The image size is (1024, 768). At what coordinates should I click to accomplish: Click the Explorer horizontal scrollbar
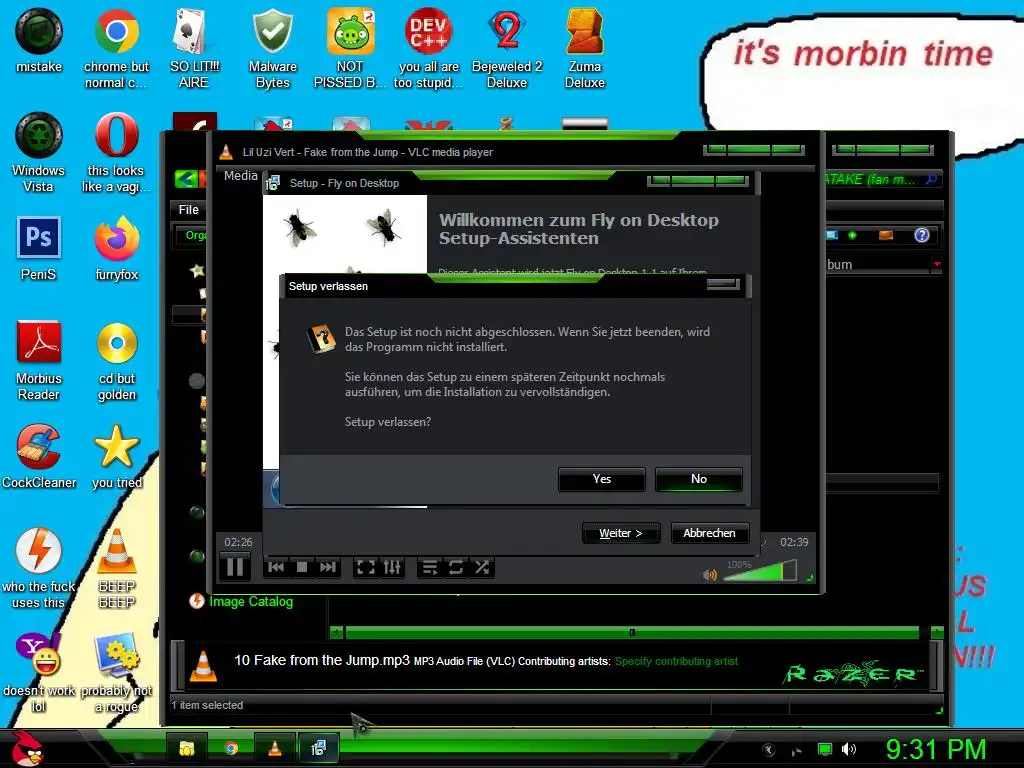632,632
